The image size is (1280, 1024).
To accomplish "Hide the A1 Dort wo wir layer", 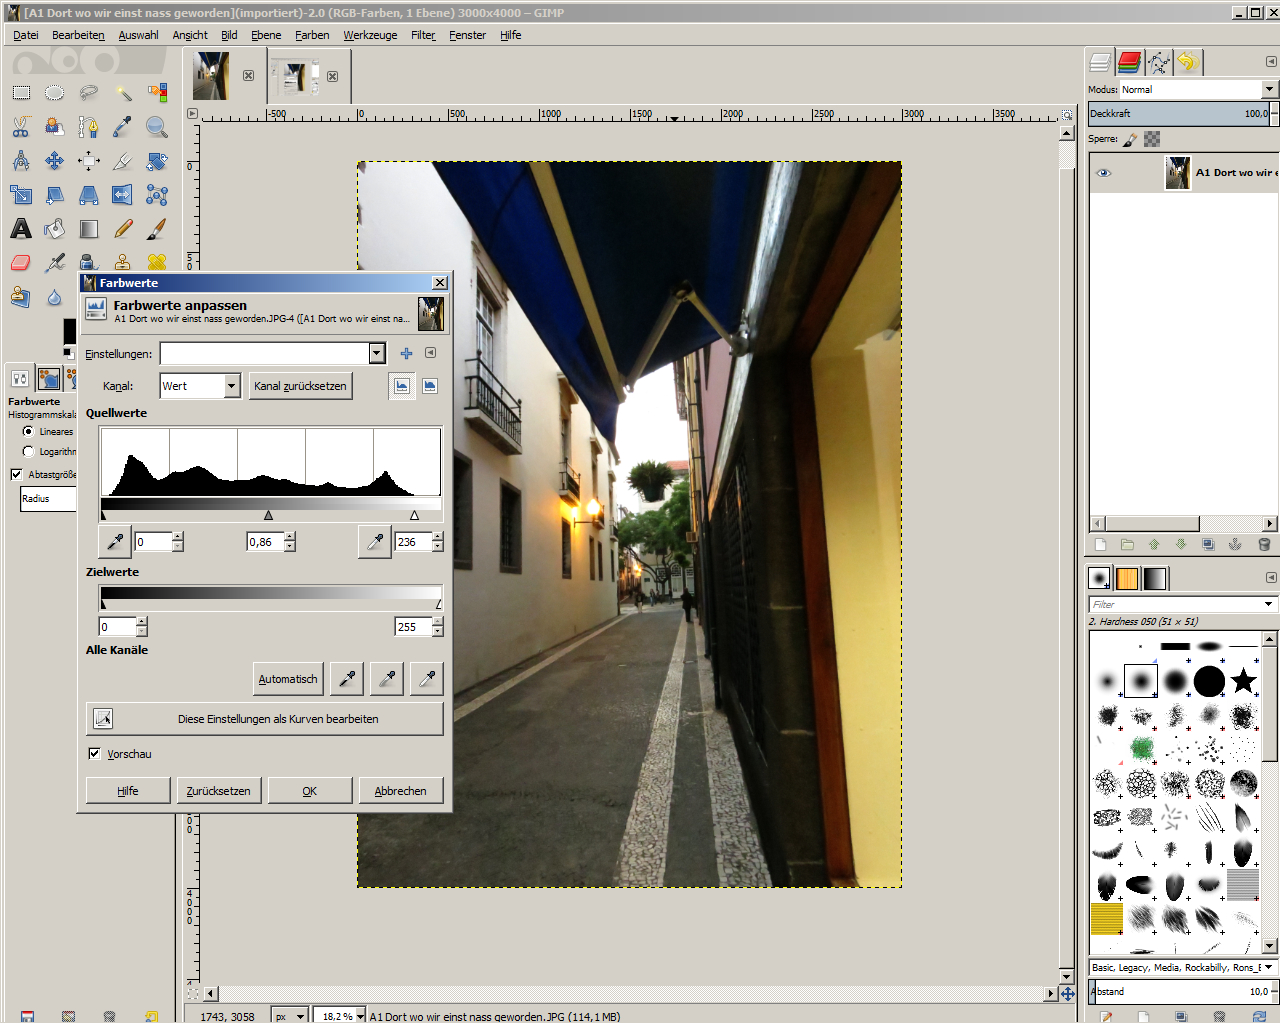I will pos(1104,173).
